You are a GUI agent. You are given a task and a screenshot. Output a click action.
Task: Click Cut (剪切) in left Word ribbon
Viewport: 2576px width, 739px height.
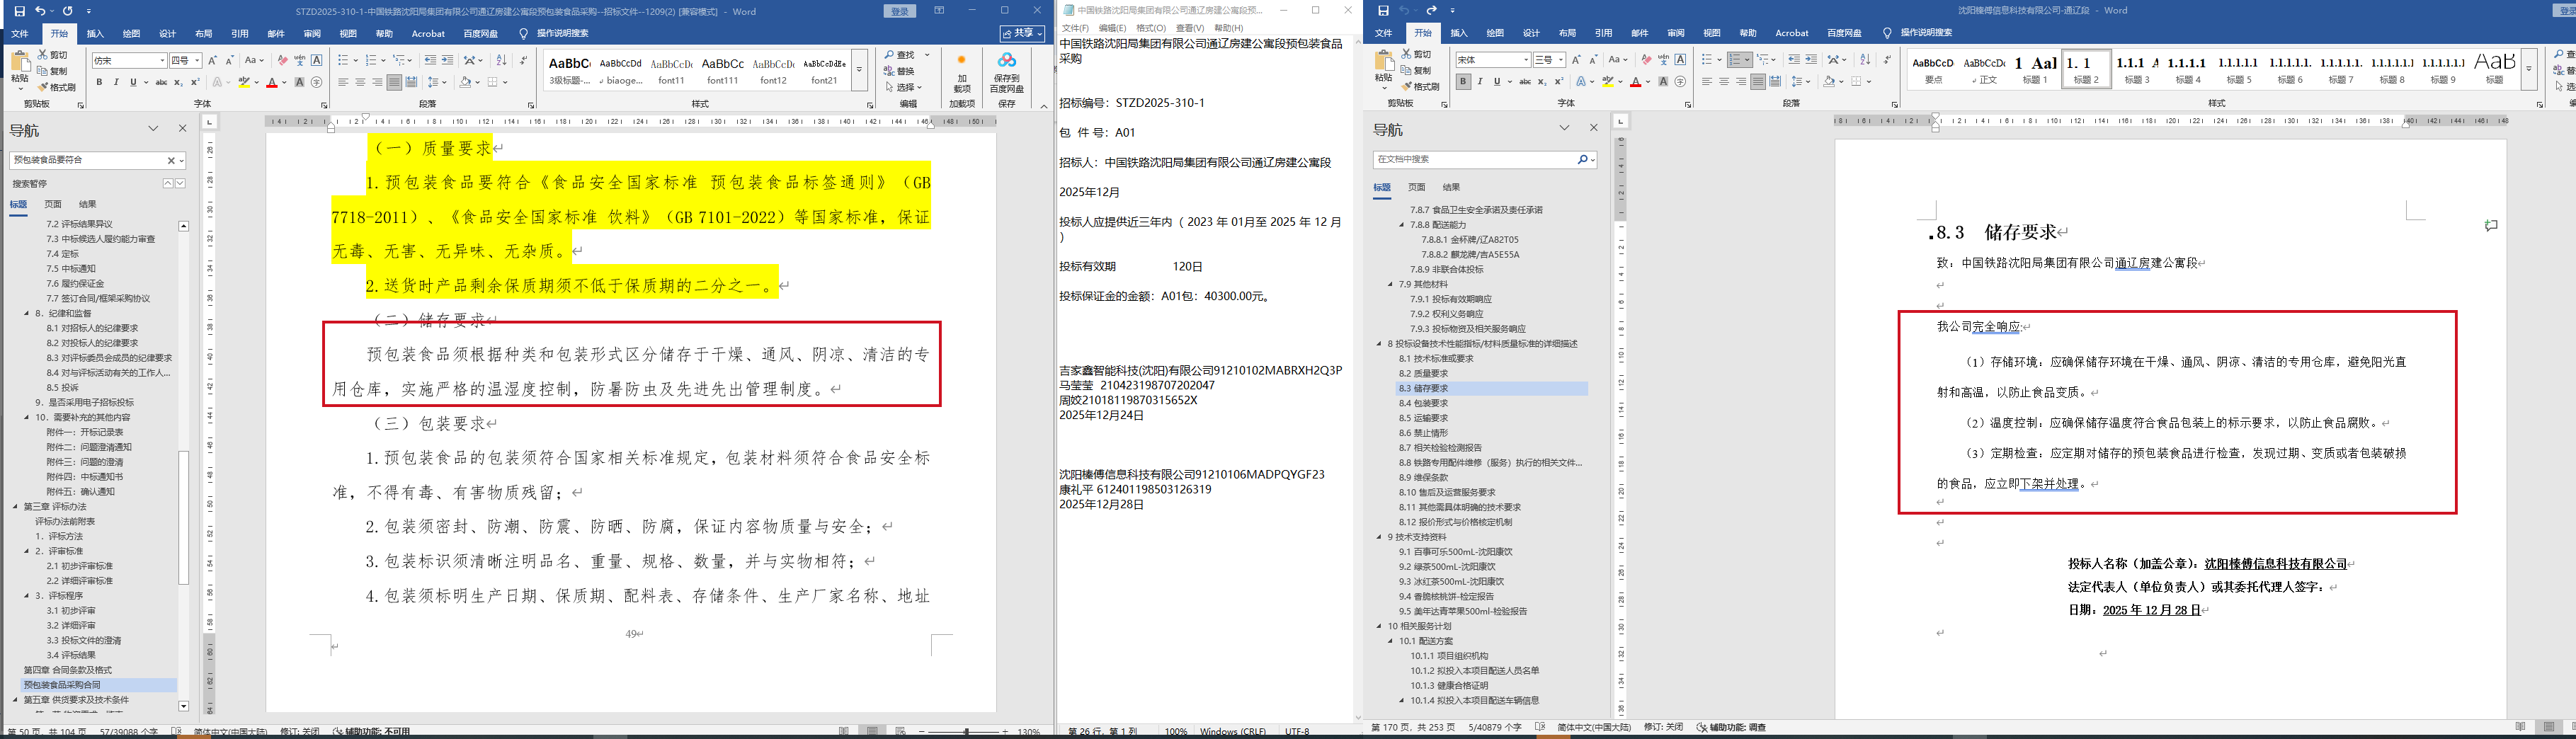52,55
